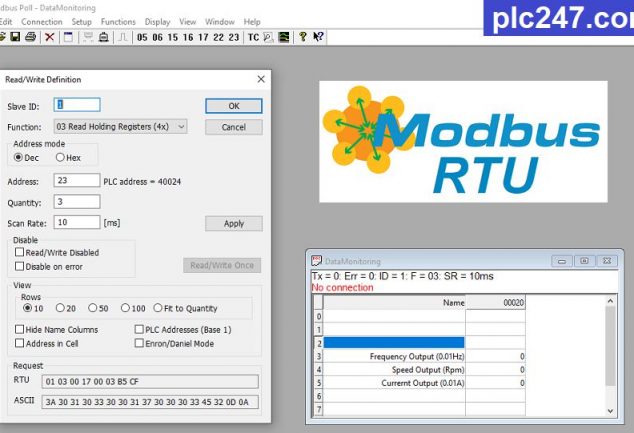Image resolution: width=634 pixels, height=433 pixels.
Task: Click function 23 read/write registers button
Action: pyautogui.click(x=234, y=38)
